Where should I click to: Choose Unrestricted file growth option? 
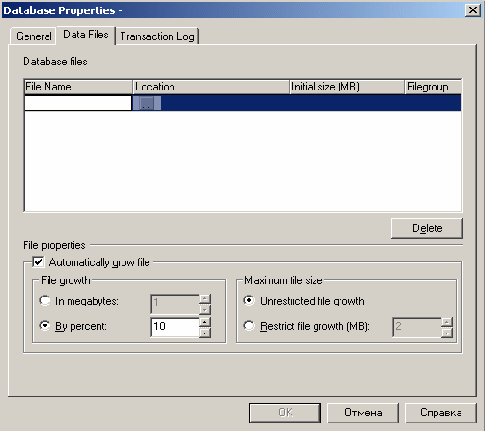click(x=249, y=301)
